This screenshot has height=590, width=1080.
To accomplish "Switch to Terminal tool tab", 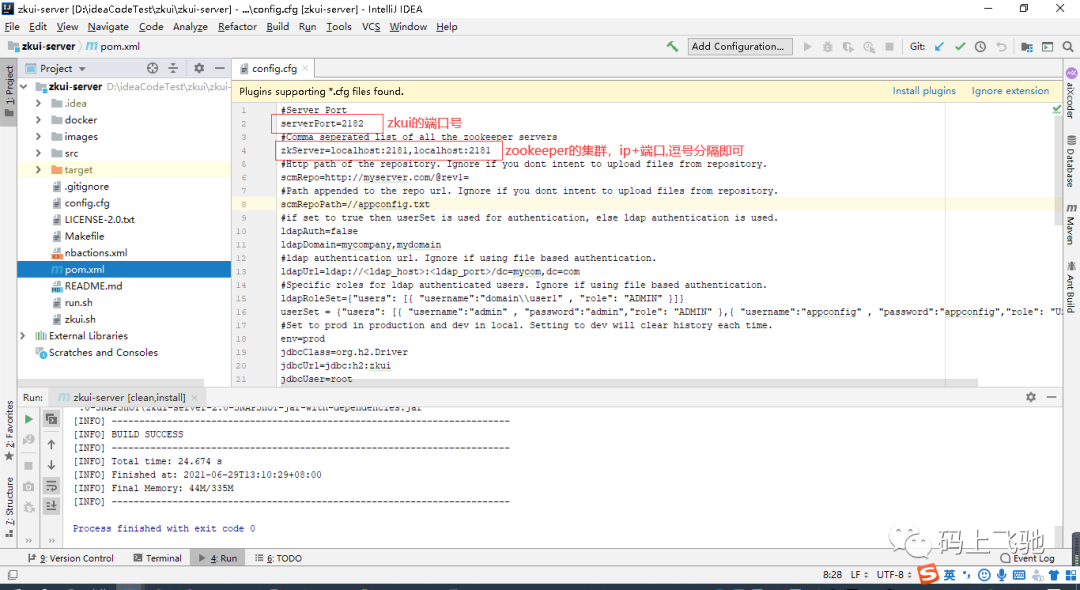I will click(157, 558).
